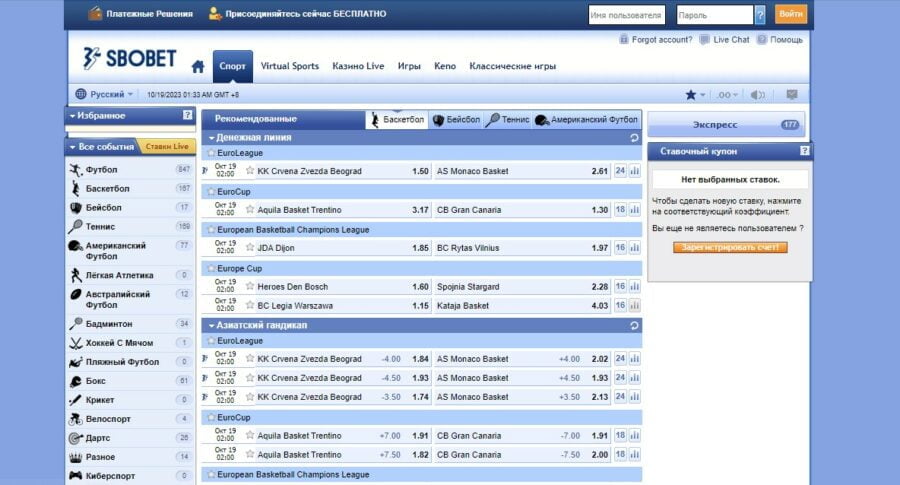900x485 pixels.
Task: Collapse the Избранное panel
Action: point(72,116)
